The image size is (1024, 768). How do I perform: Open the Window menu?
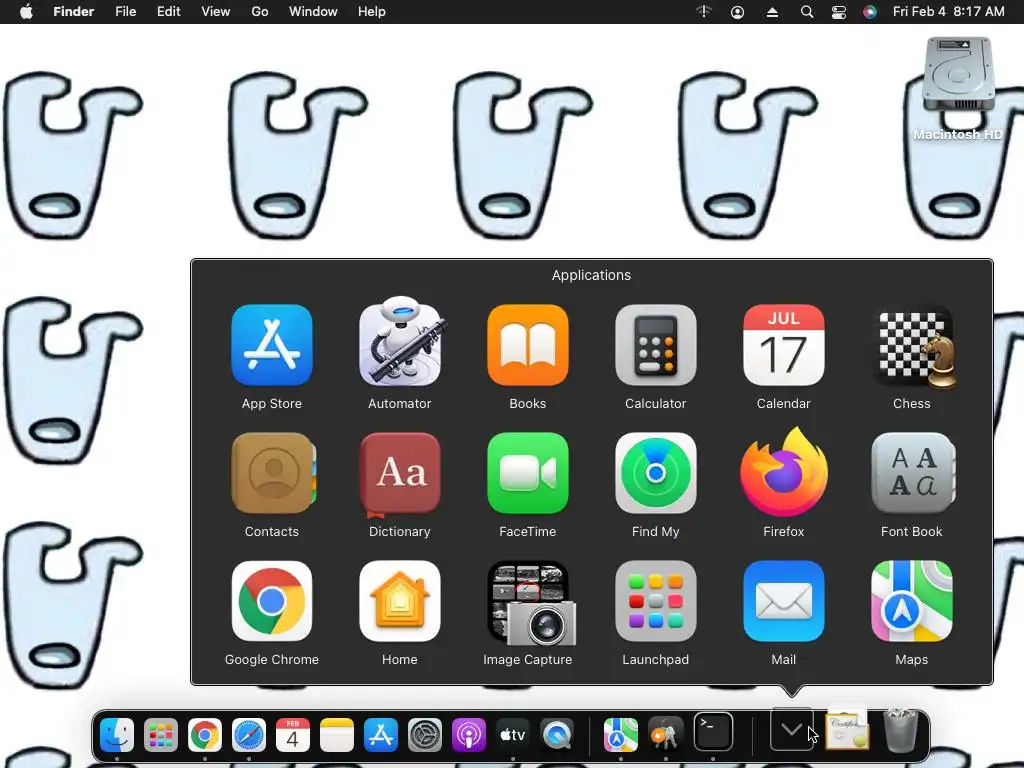click(313, 12)
